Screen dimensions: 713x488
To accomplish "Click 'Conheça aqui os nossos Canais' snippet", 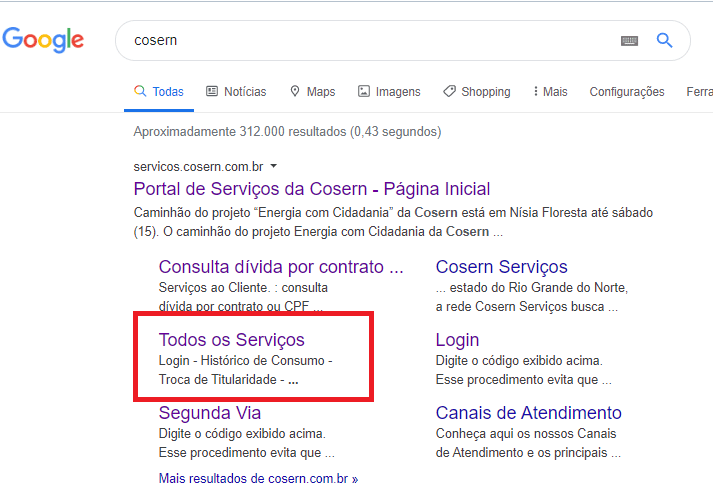I will [x=528, y=443].
